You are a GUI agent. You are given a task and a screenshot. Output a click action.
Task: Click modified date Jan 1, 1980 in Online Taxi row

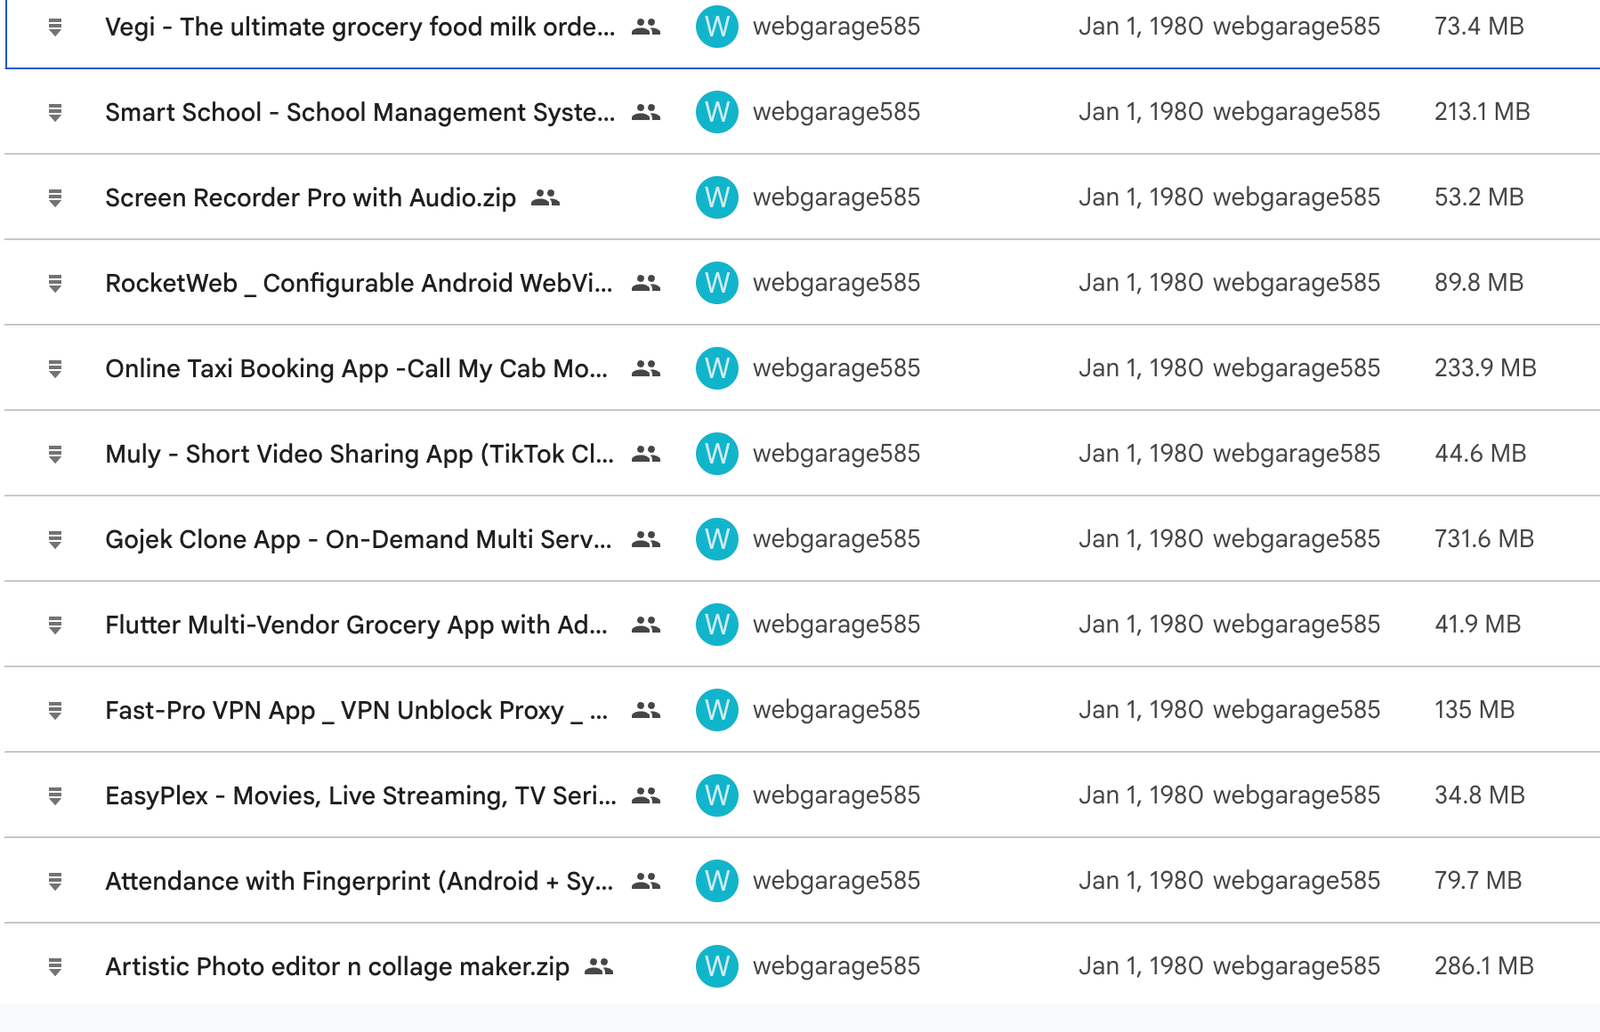[x=1141, y=369]
